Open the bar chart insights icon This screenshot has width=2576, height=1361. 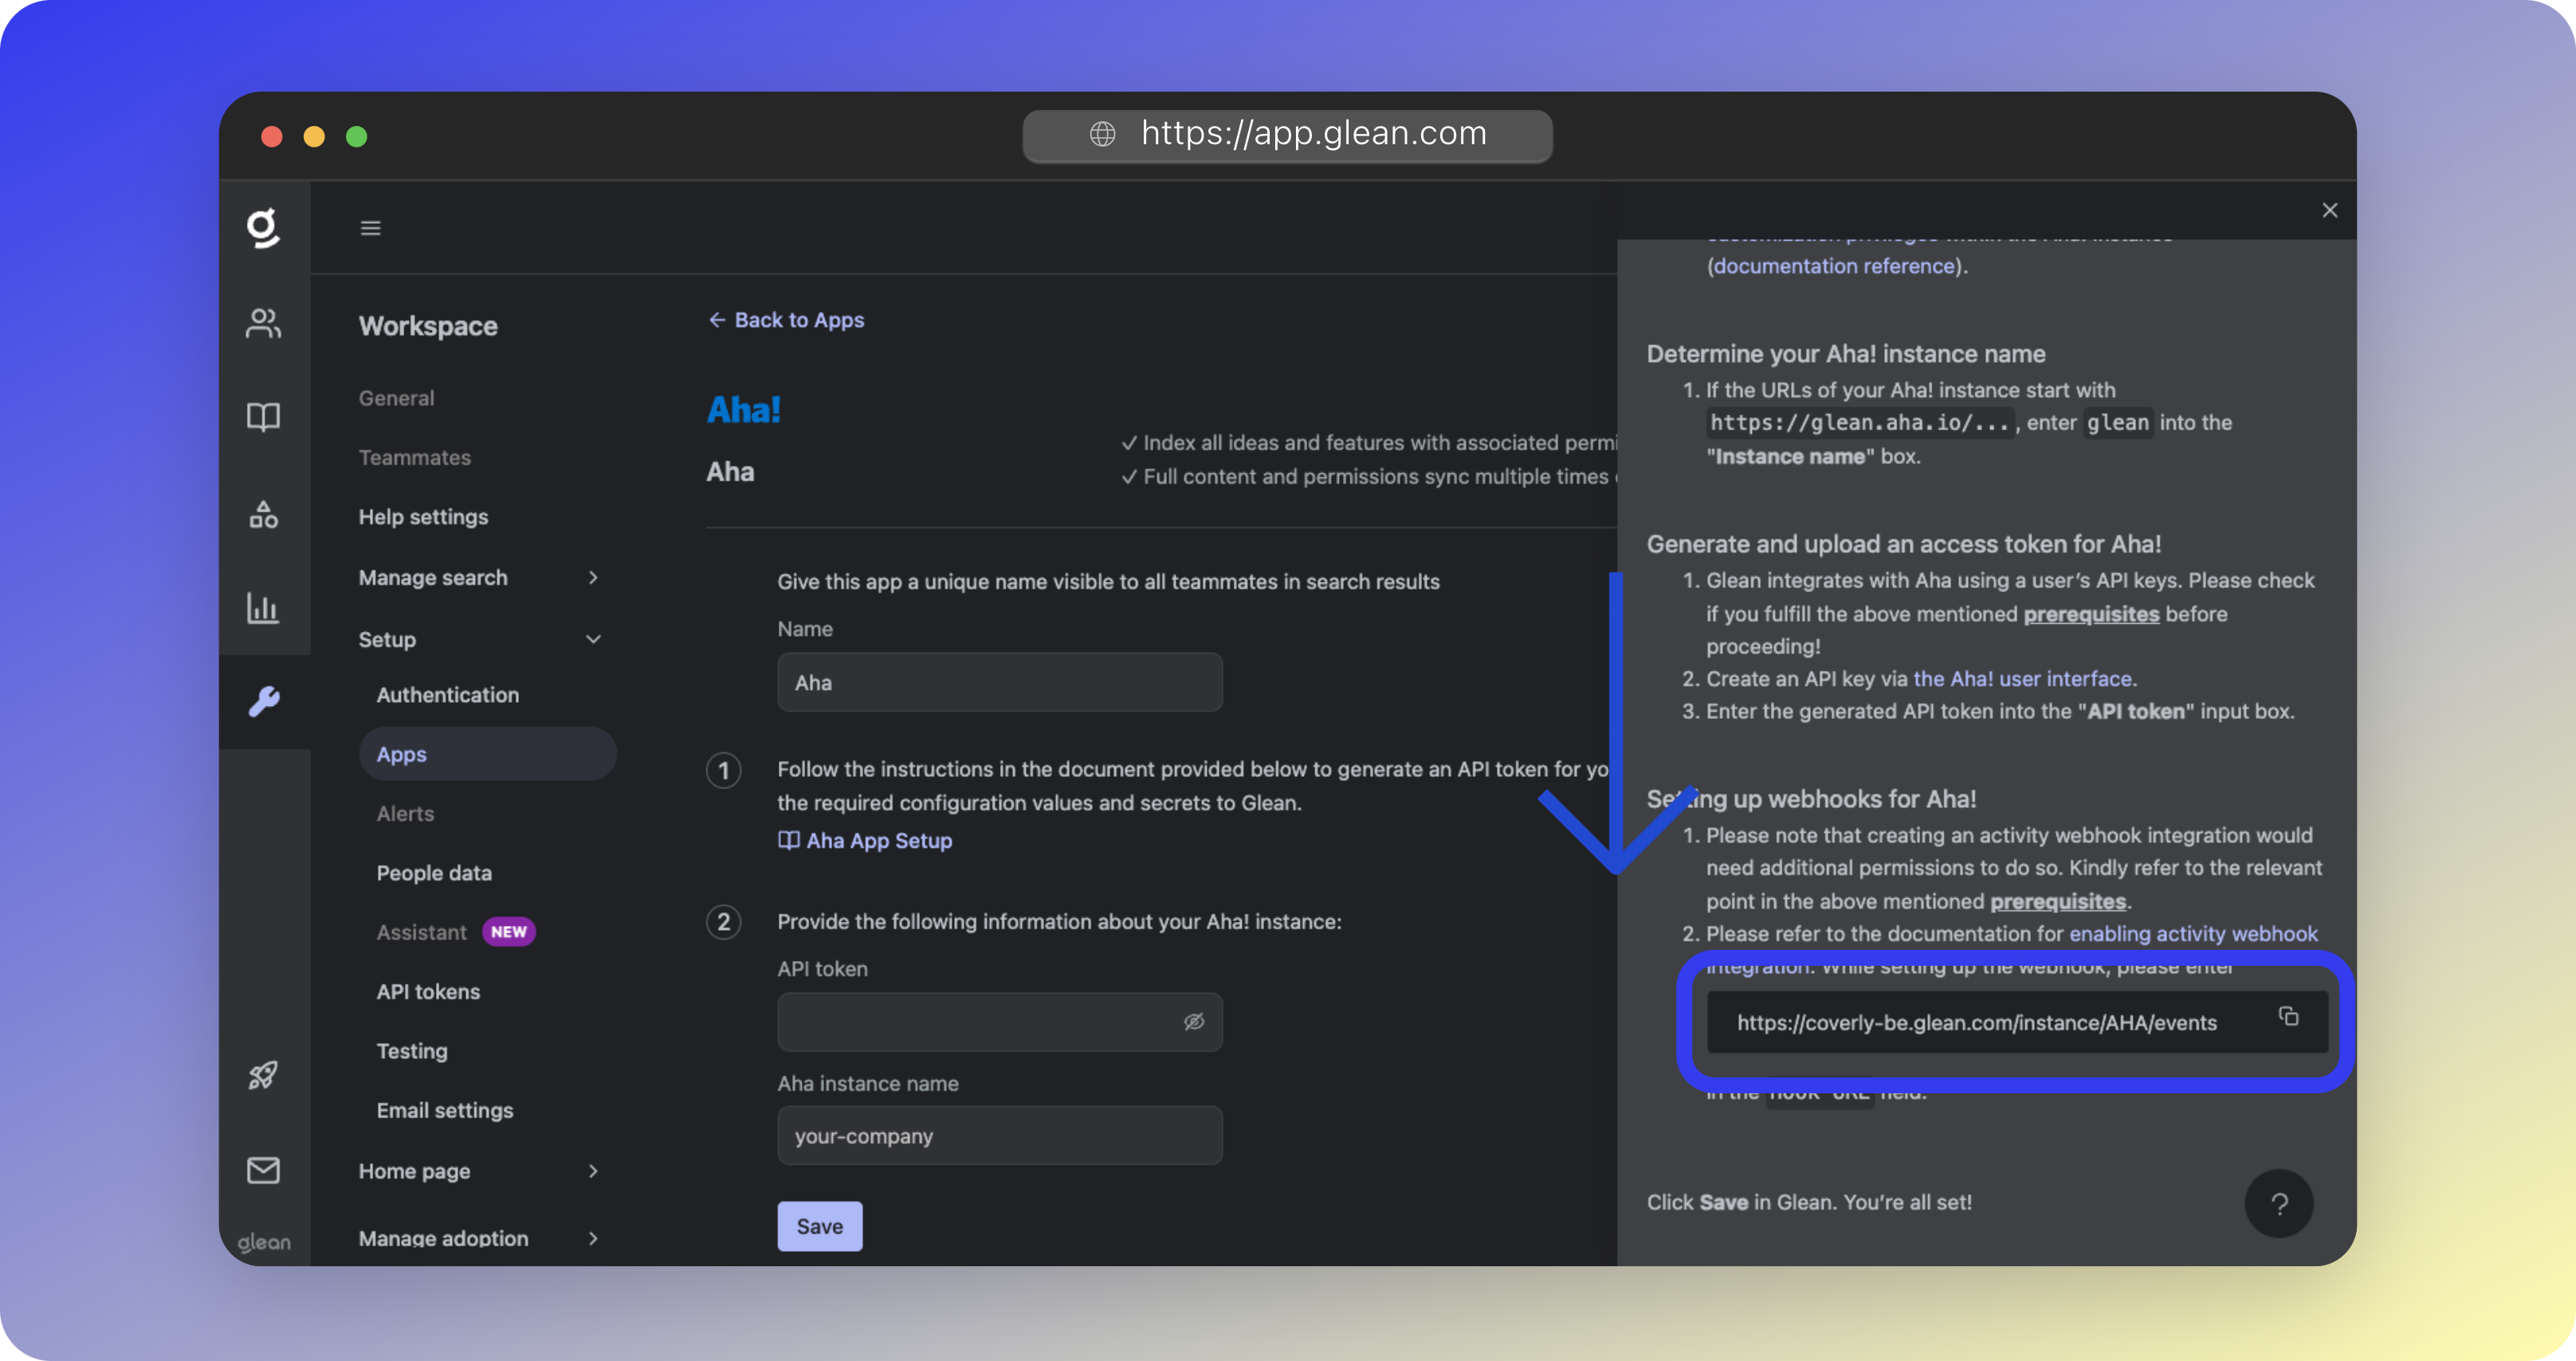pos(263,607)
